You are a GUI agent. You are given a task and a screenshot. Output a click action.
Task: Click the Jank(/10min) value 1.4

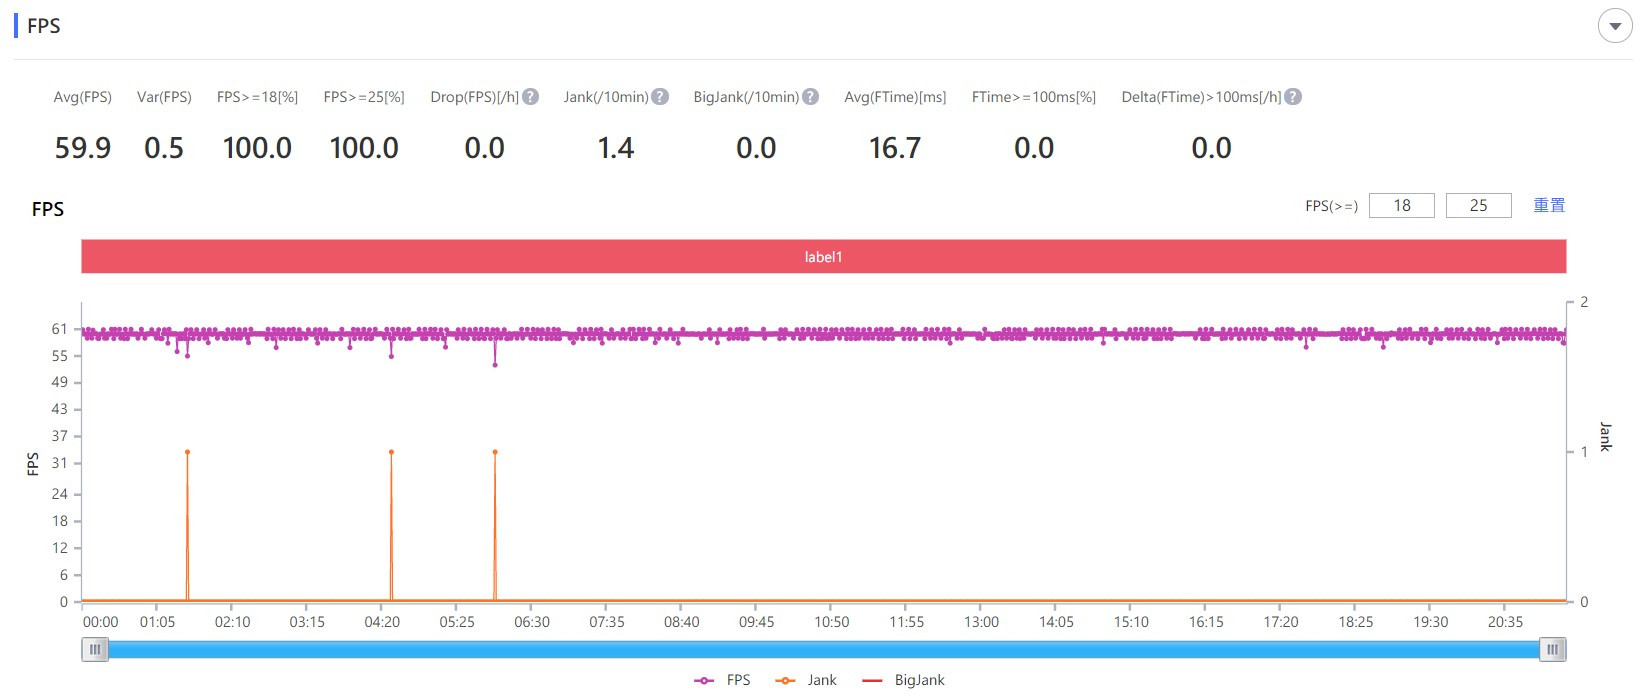coord(616,148)
